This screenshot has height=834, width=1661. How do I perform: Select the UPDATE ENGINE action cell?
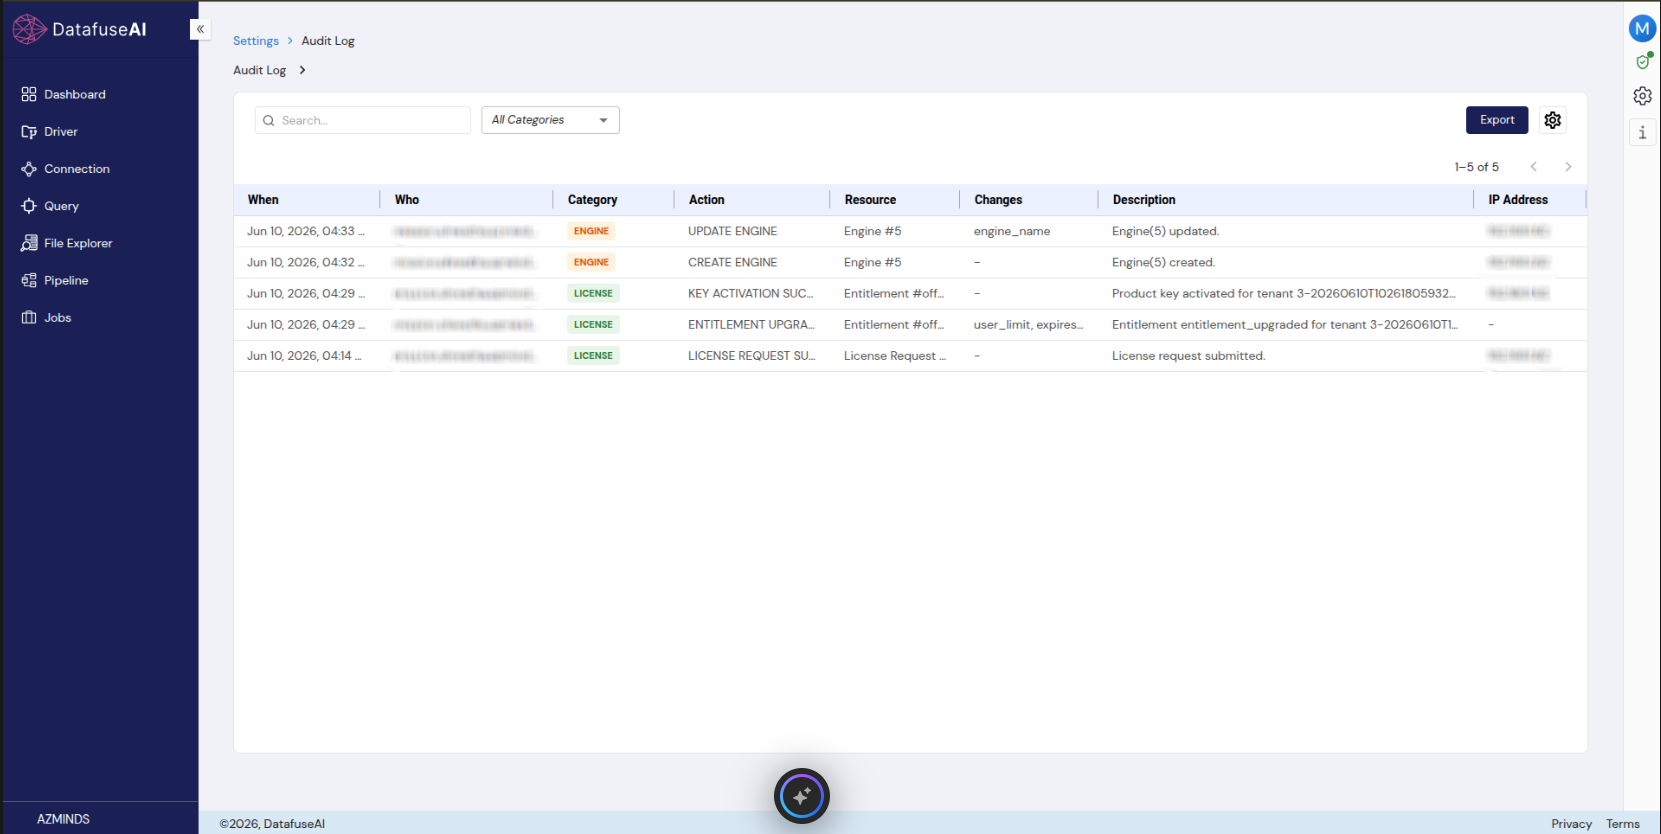coord(732,231)
